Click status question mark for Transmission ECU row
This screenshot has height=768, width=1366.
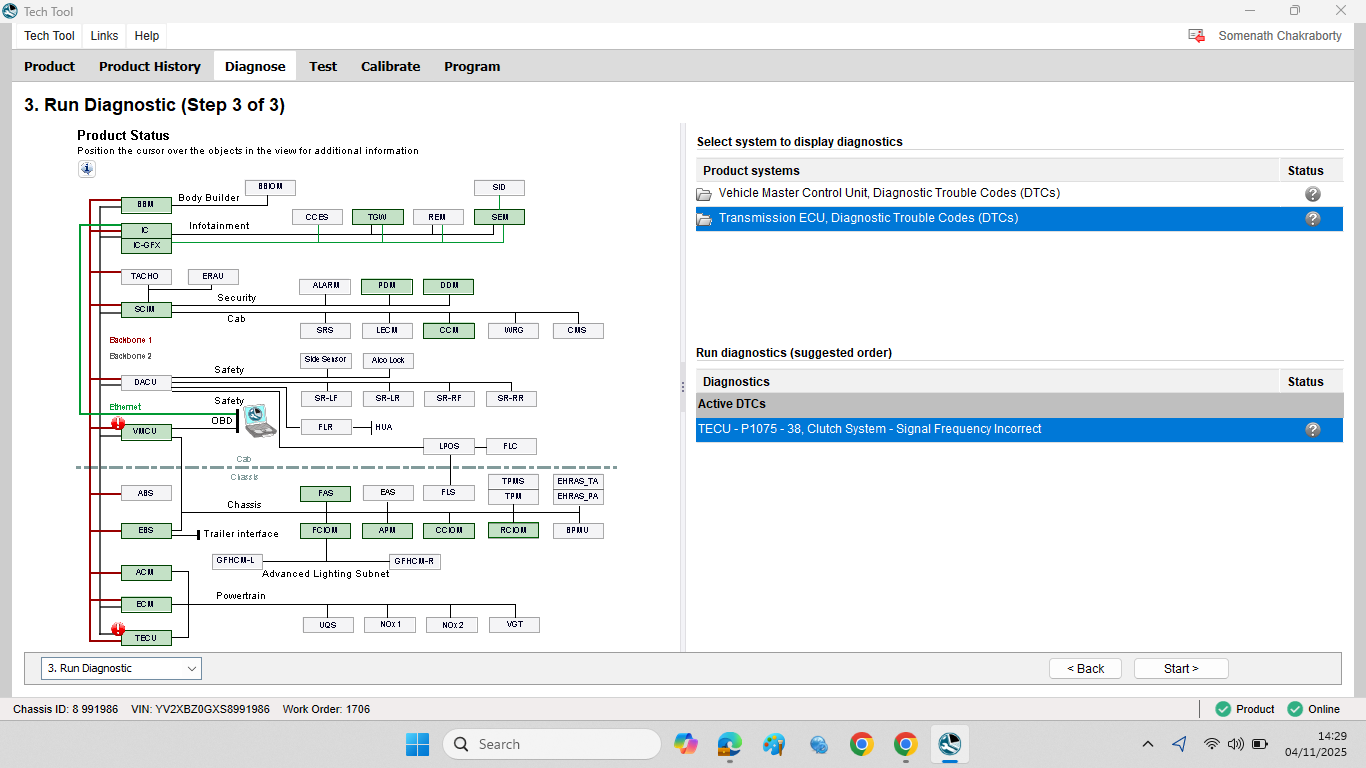1313,219
